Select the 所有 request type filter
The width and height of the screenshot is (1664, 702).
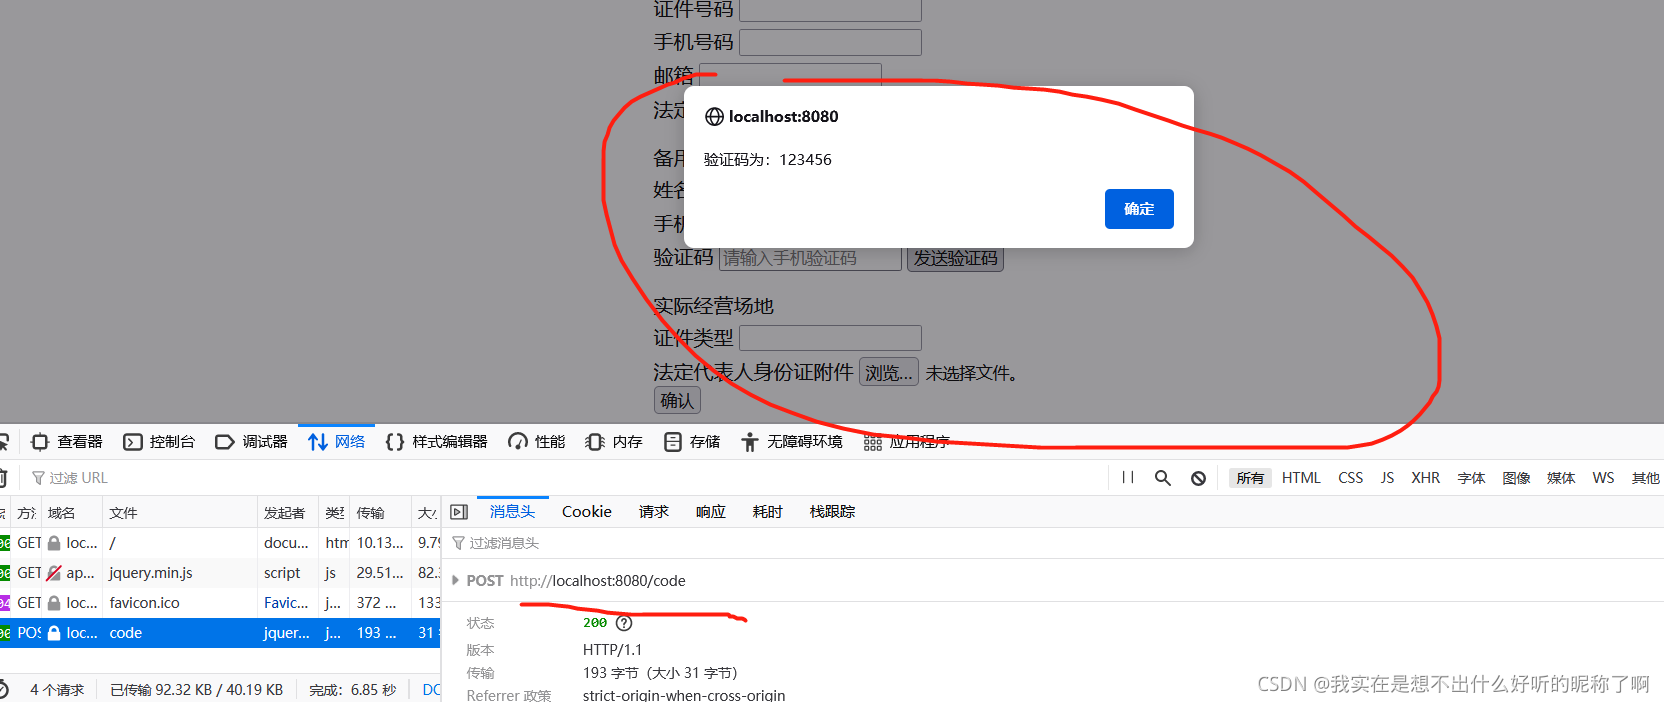[x=1250, y=478]
